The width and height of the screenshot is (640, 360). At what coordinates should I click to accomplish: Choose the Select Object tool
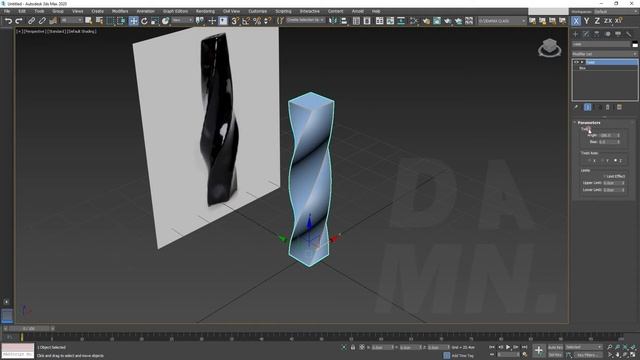[89, 21]
